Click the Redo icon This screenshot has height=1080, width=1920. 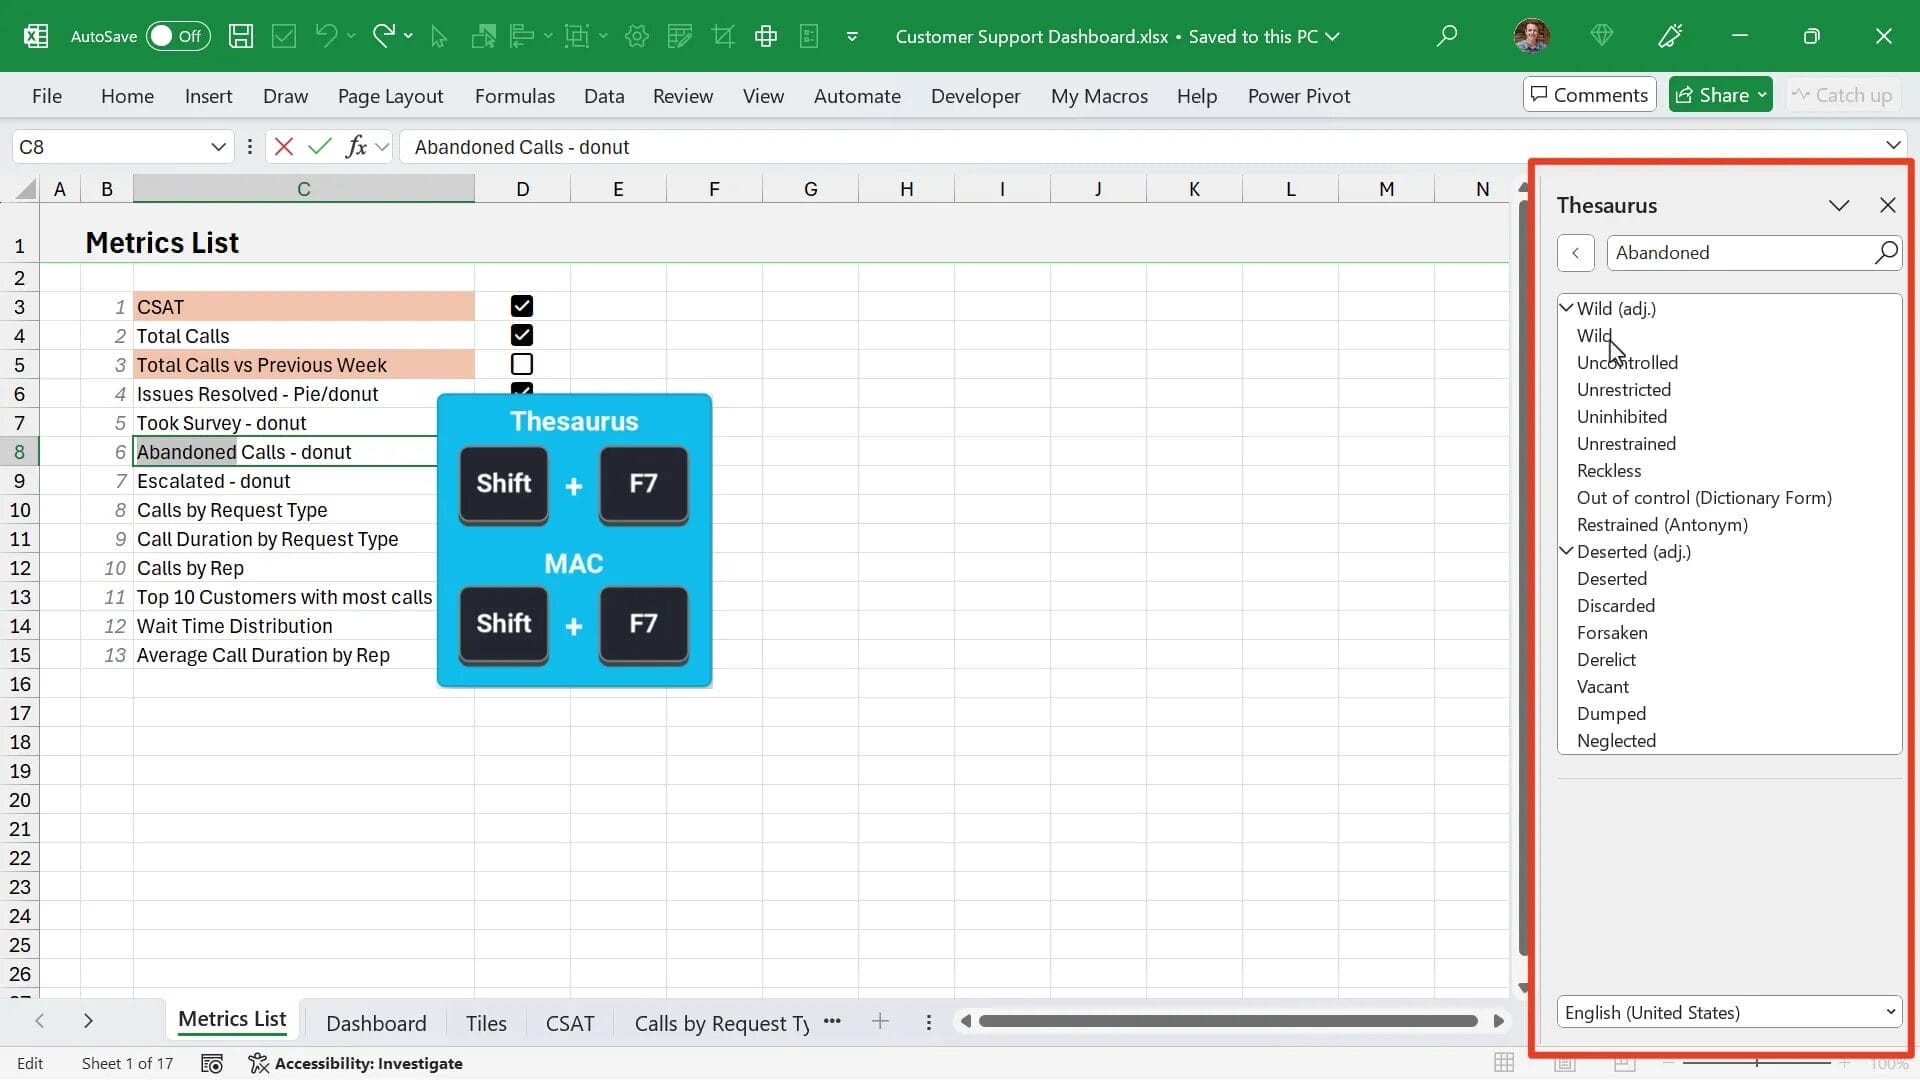pos(383,35)
